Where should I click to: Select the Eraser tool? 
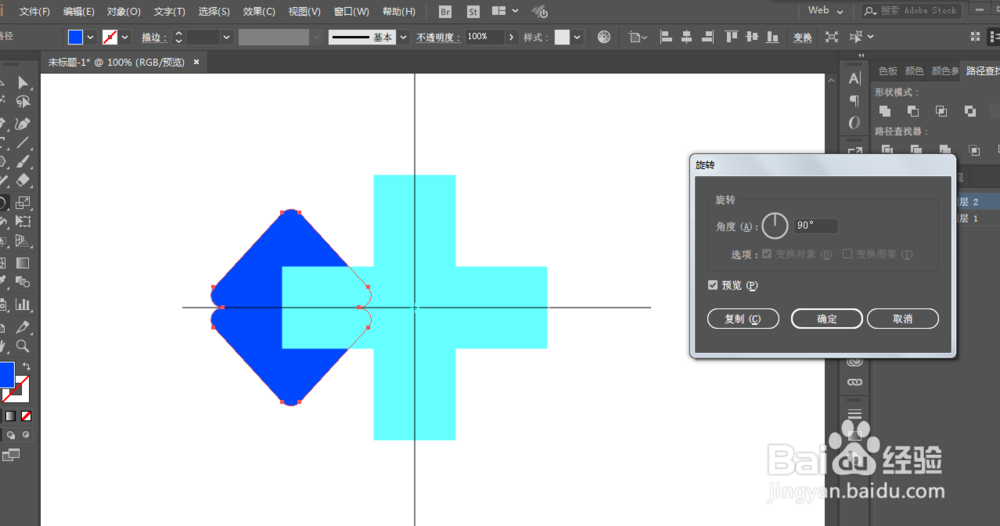(23, 181)
